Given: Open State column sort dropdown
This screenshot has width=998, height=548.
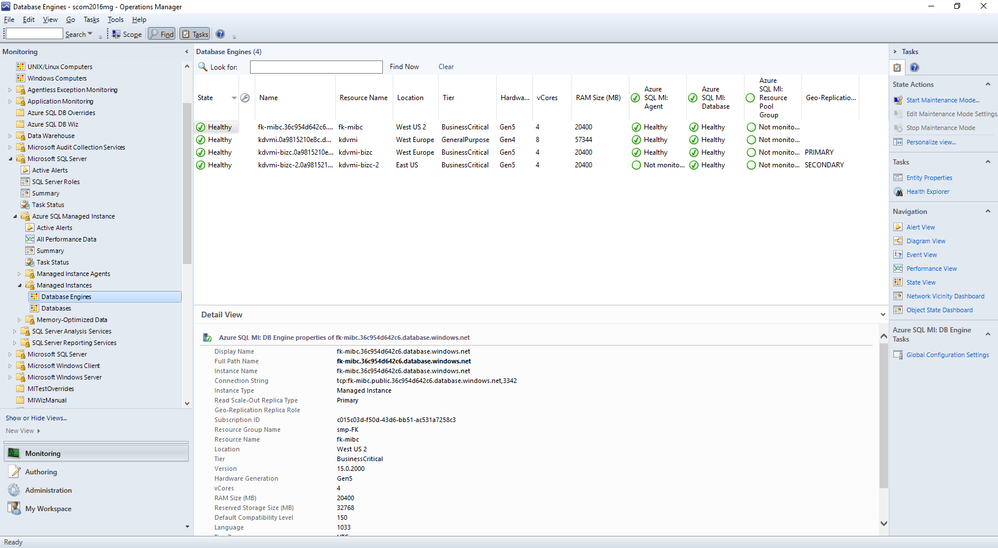Looking at the screenshot, I should (234, 98).
